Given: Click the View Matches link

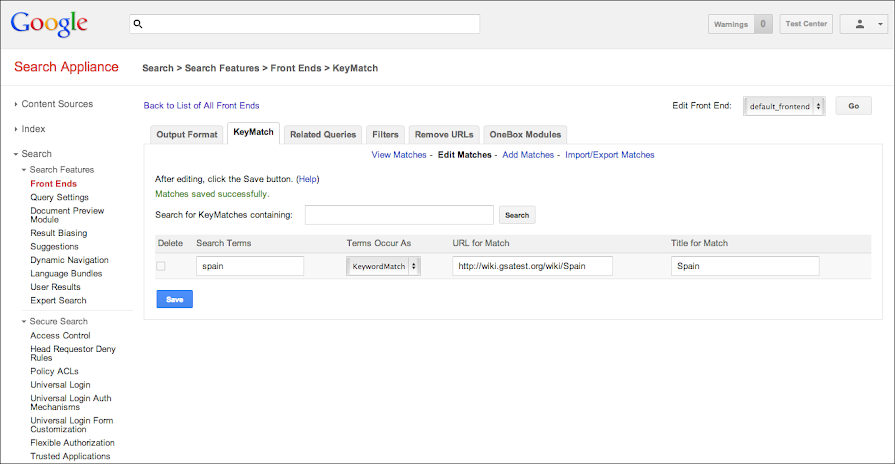Looking at the screenshot, I should point(399,155).
